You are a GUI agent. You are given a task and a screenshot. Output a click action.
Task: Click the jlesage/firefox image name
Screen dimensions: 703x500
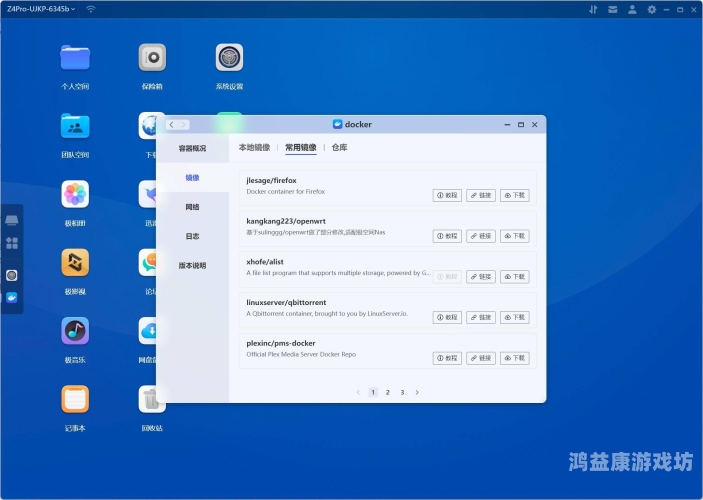(271, 180)
